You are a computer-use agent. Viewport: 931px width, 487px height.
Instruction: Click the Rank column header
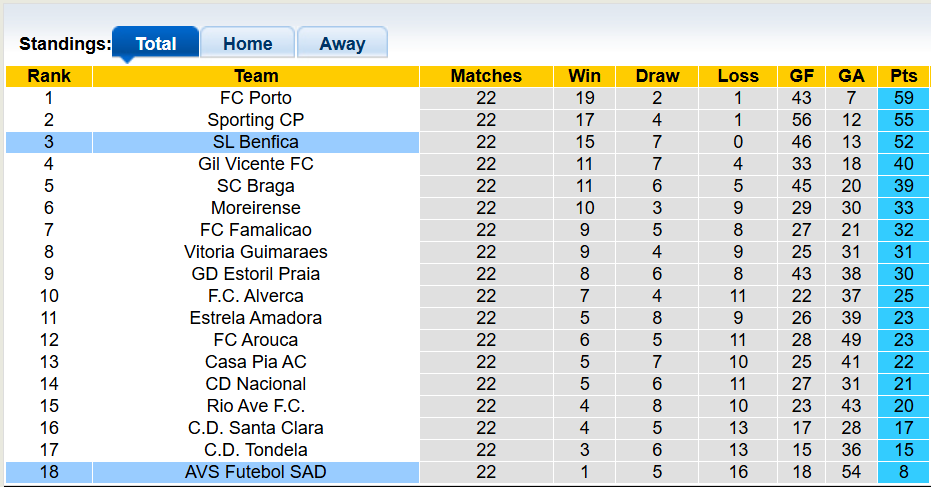click(49, 76)
